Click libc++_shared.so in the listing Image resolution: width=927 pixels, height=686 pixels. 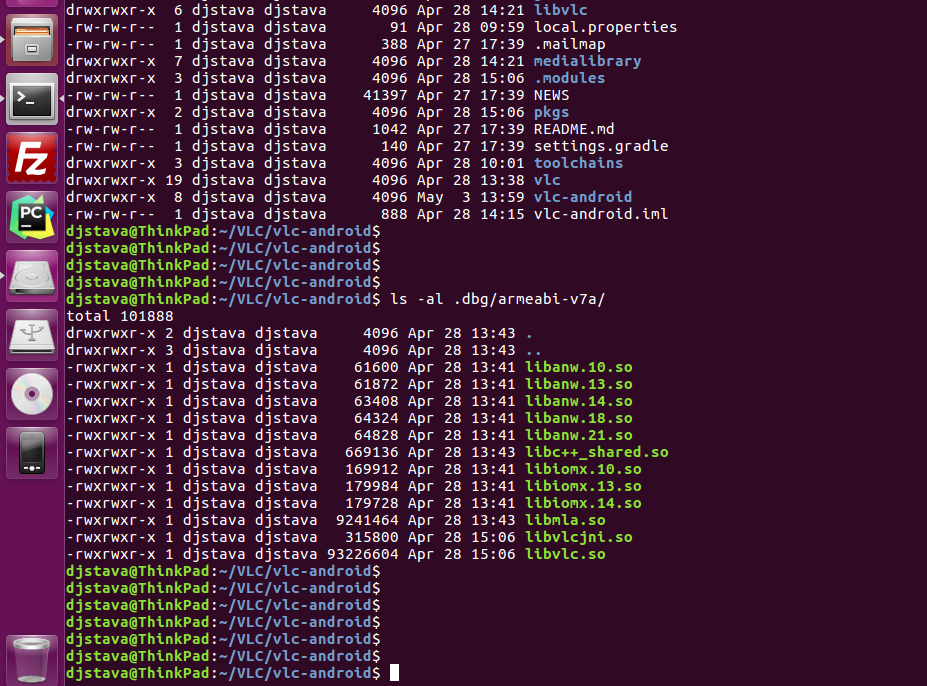pos(596,452)
